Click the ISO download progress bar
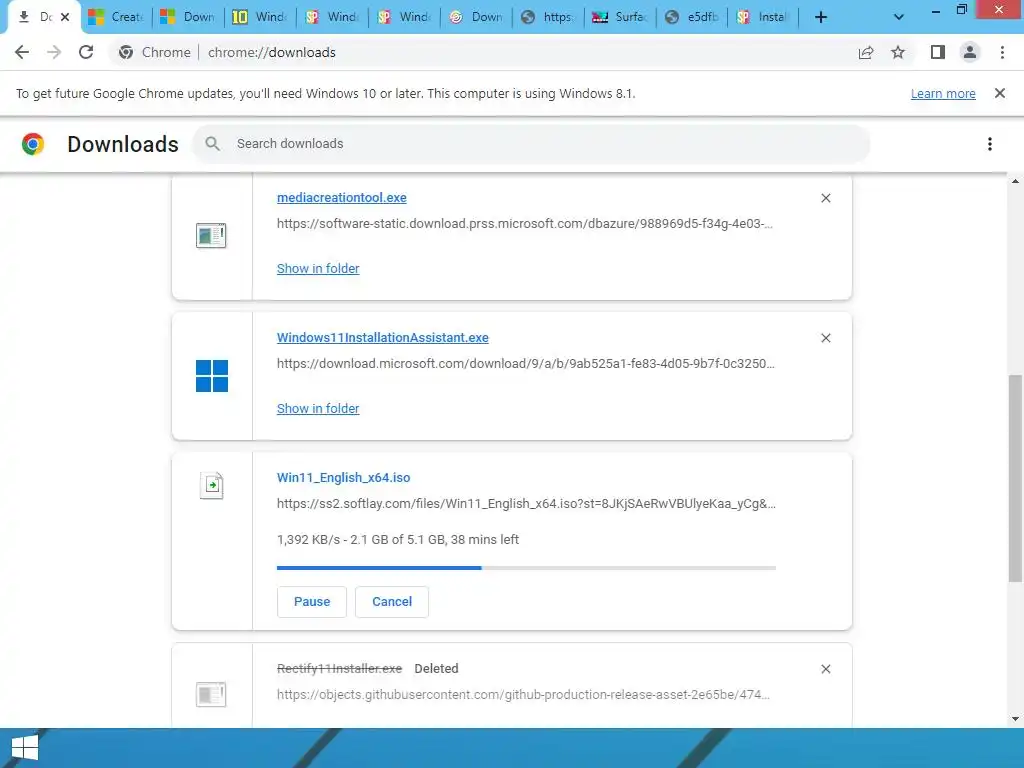1024x768 pixels. tap(526, 568)
